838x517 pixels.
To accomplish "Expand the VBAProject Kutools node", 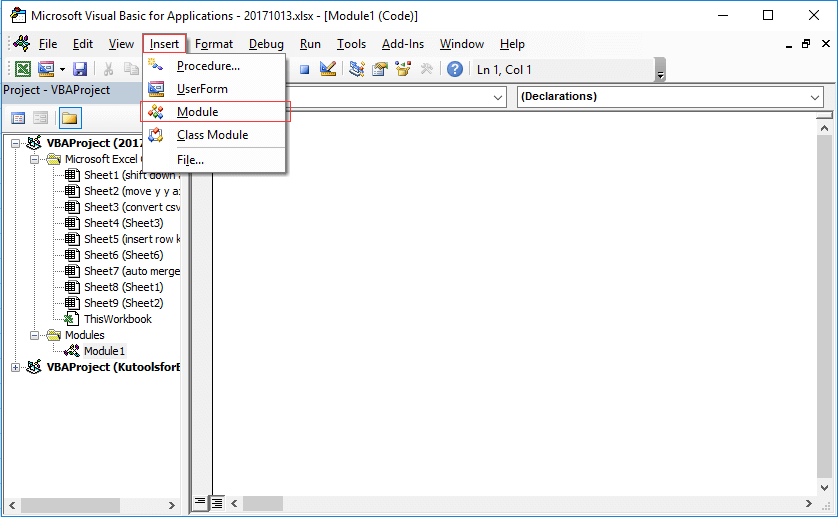I will 15,367.
